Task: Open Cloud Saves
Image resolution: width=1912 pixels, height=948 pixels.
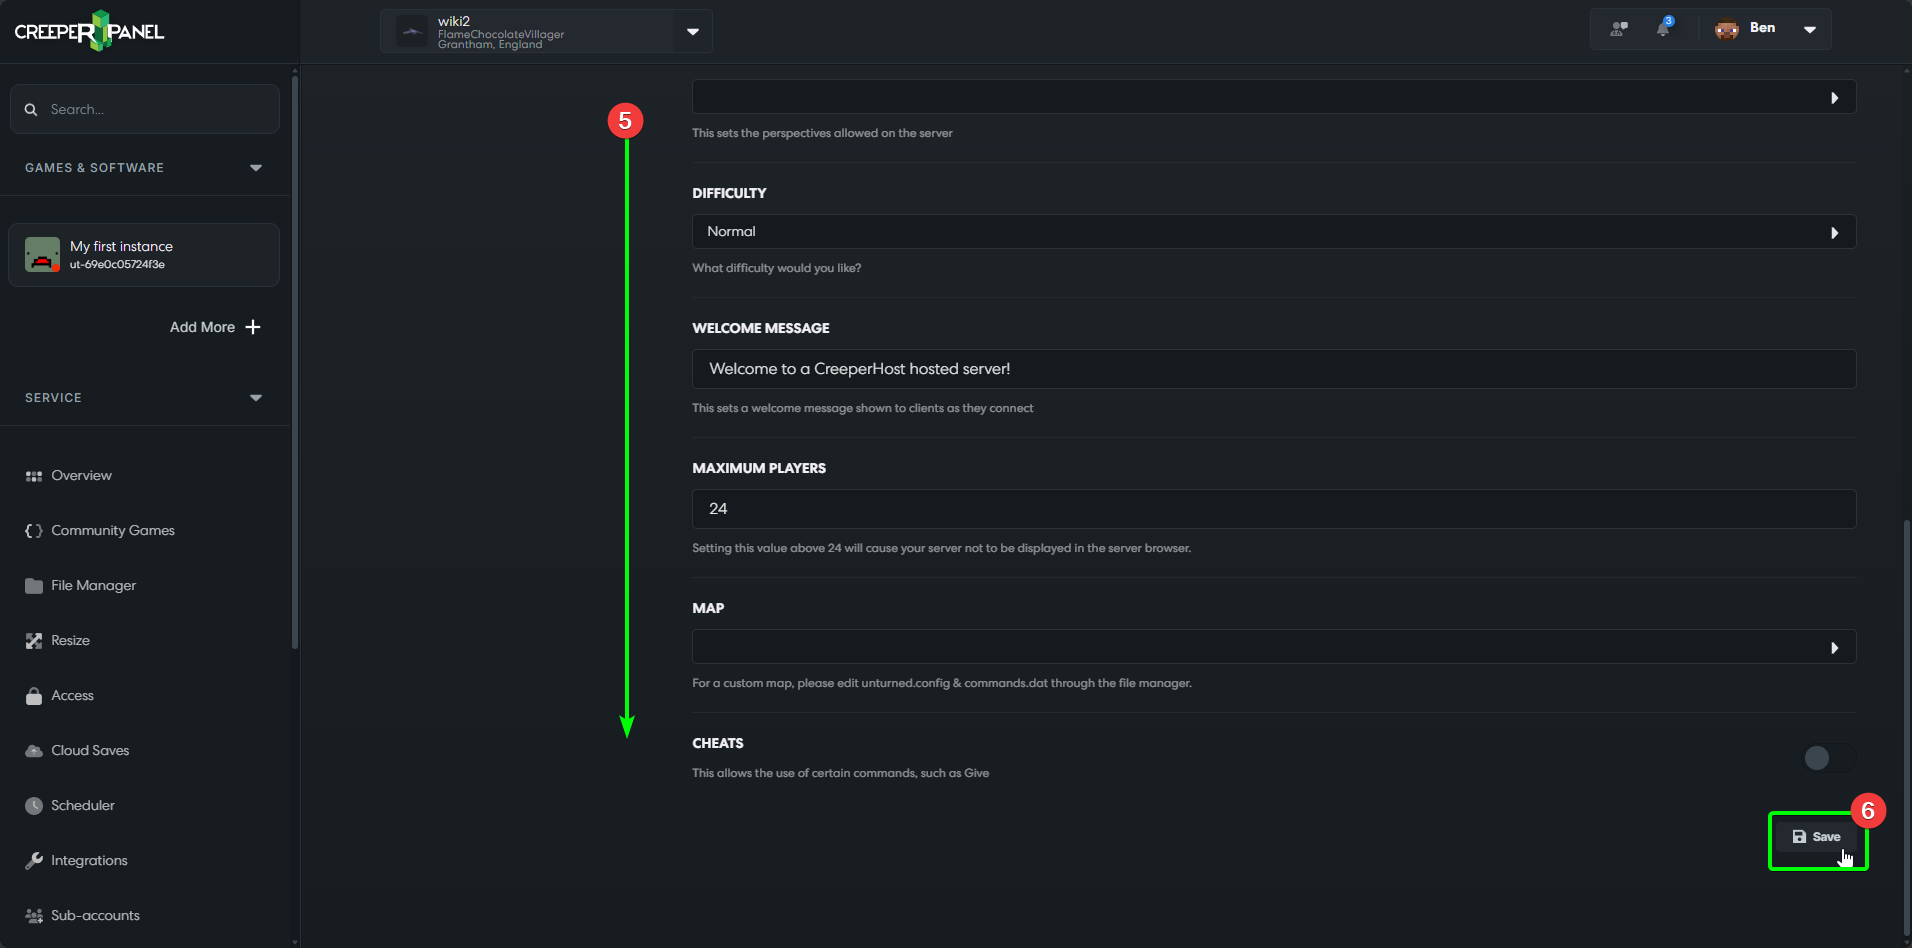Action: [x=90, y=750]
